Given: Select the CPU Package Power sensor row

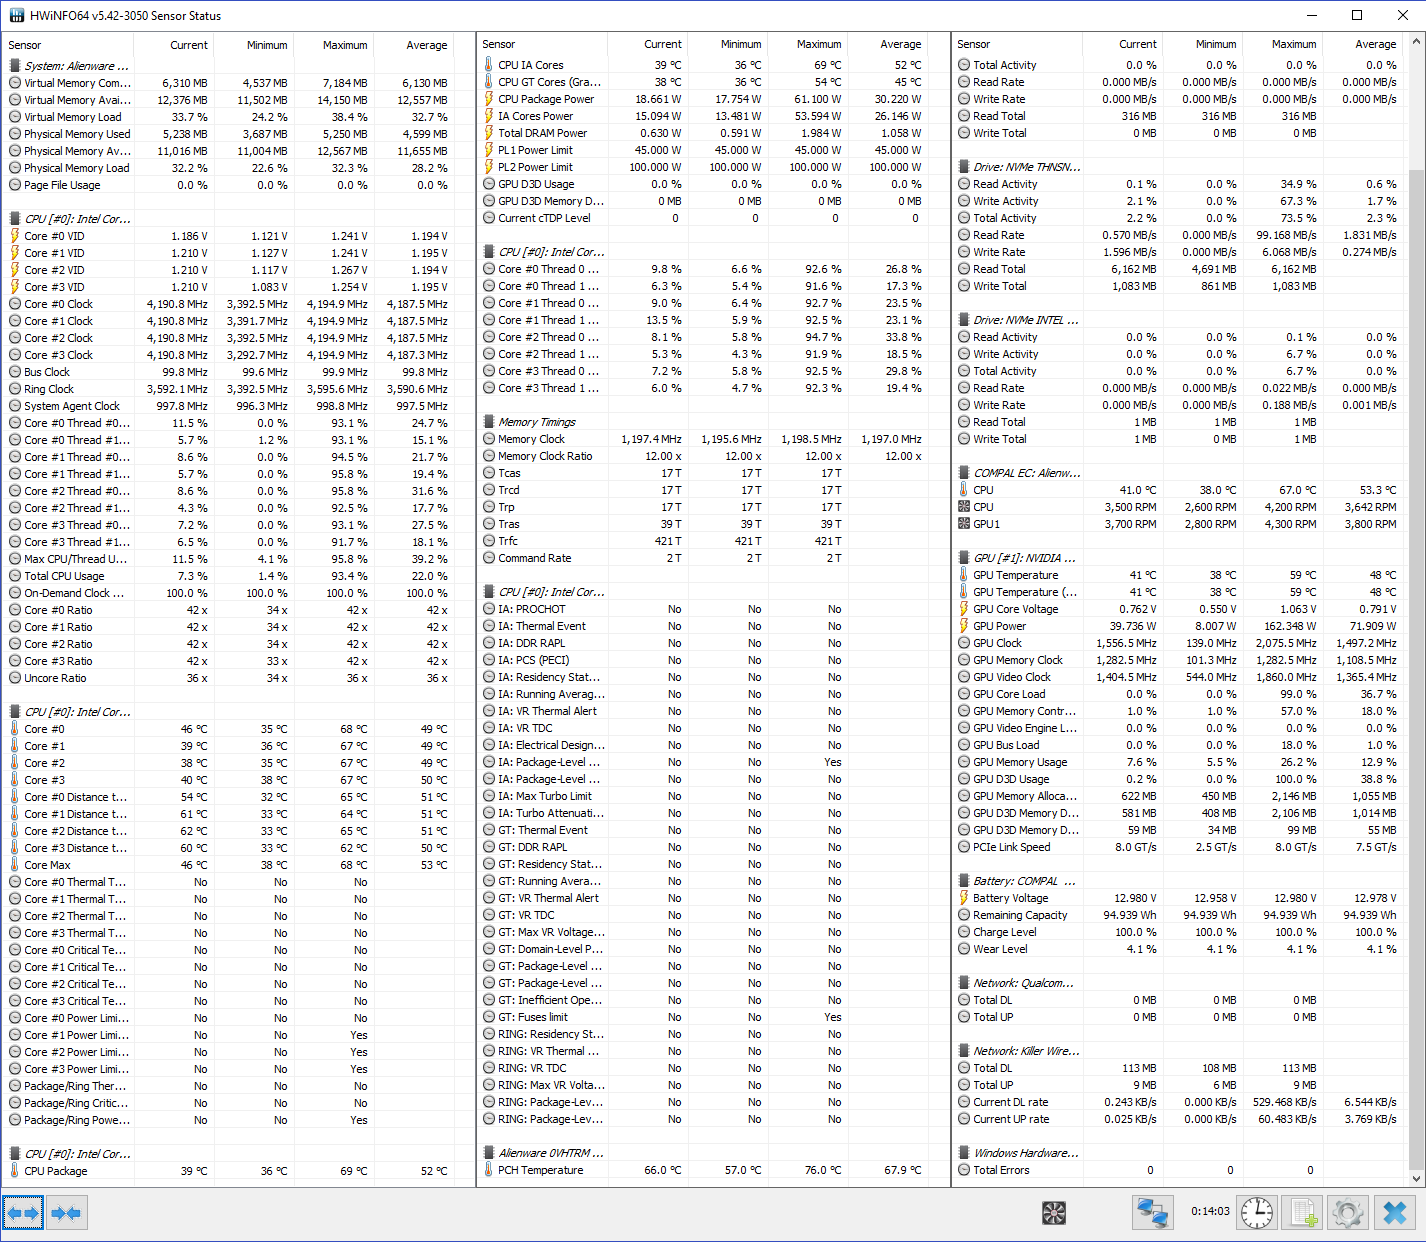Looking at the screenshot, I should pos(545,99).
